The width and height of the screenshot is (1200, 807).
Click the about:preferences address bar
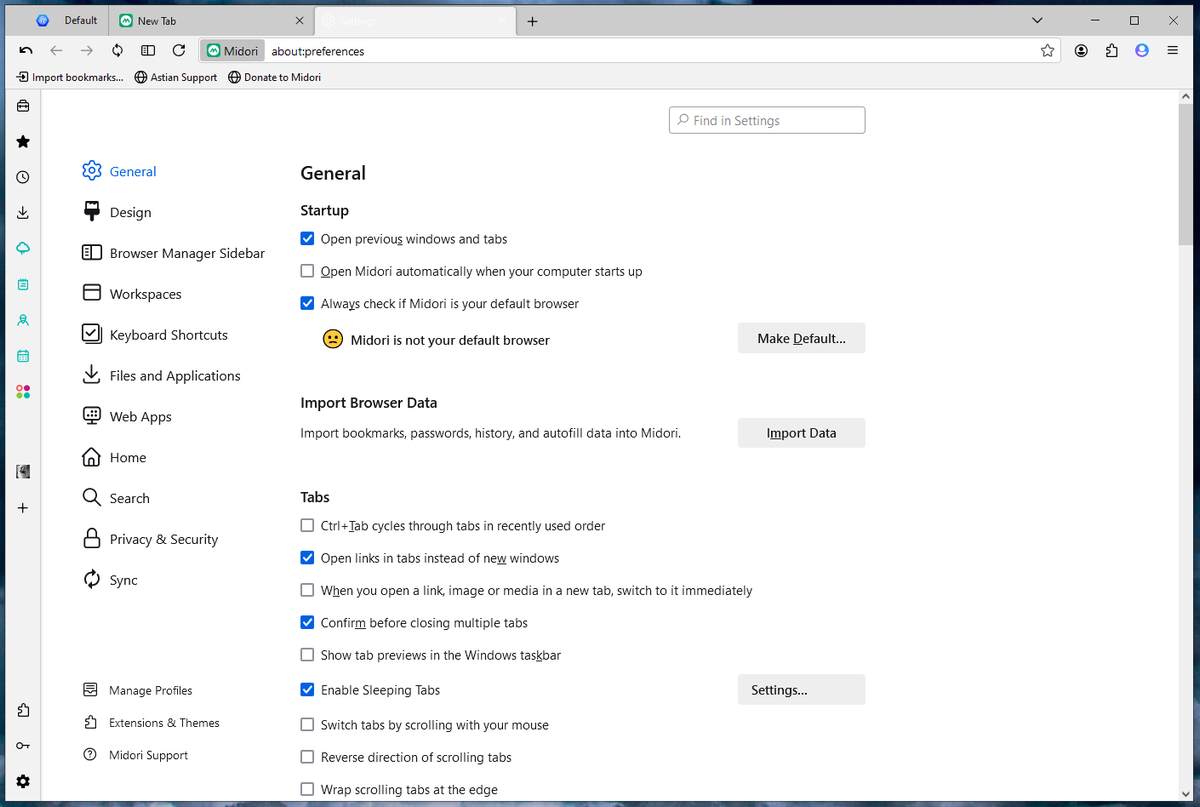tap(650, 50)
